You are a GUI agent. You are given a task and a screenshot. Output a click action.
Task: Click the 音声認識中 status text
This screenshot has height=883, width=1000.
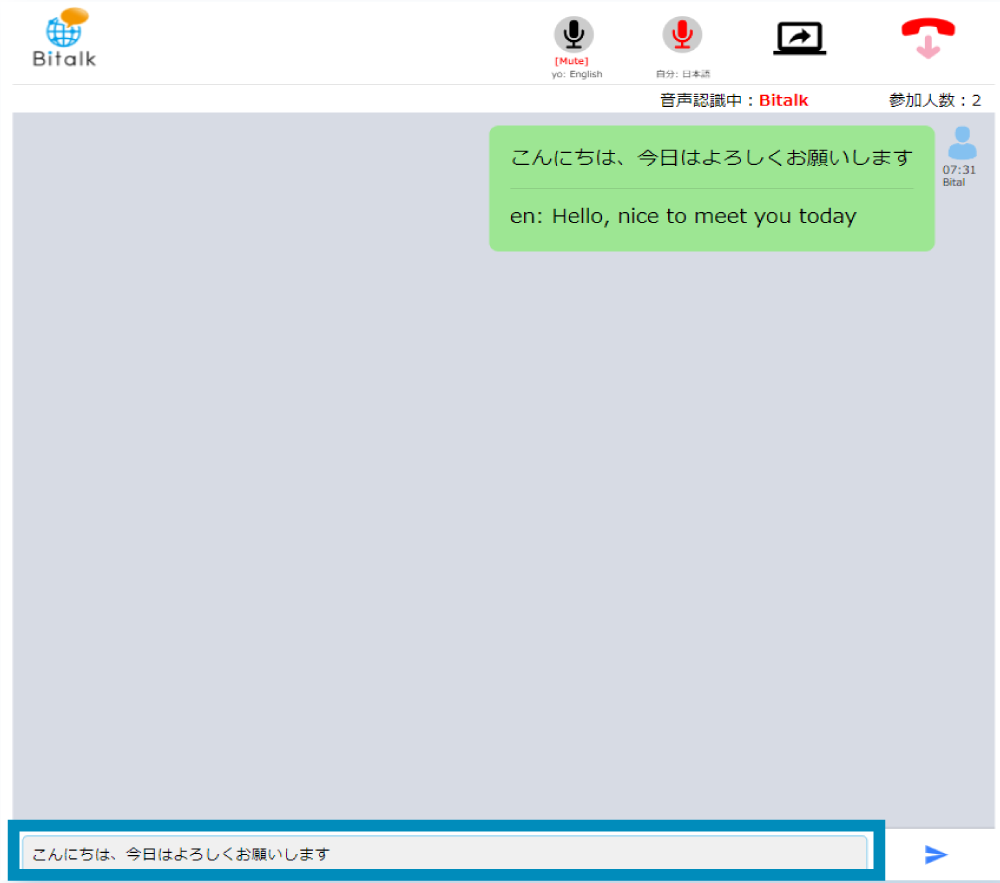(x=707, y=100)
